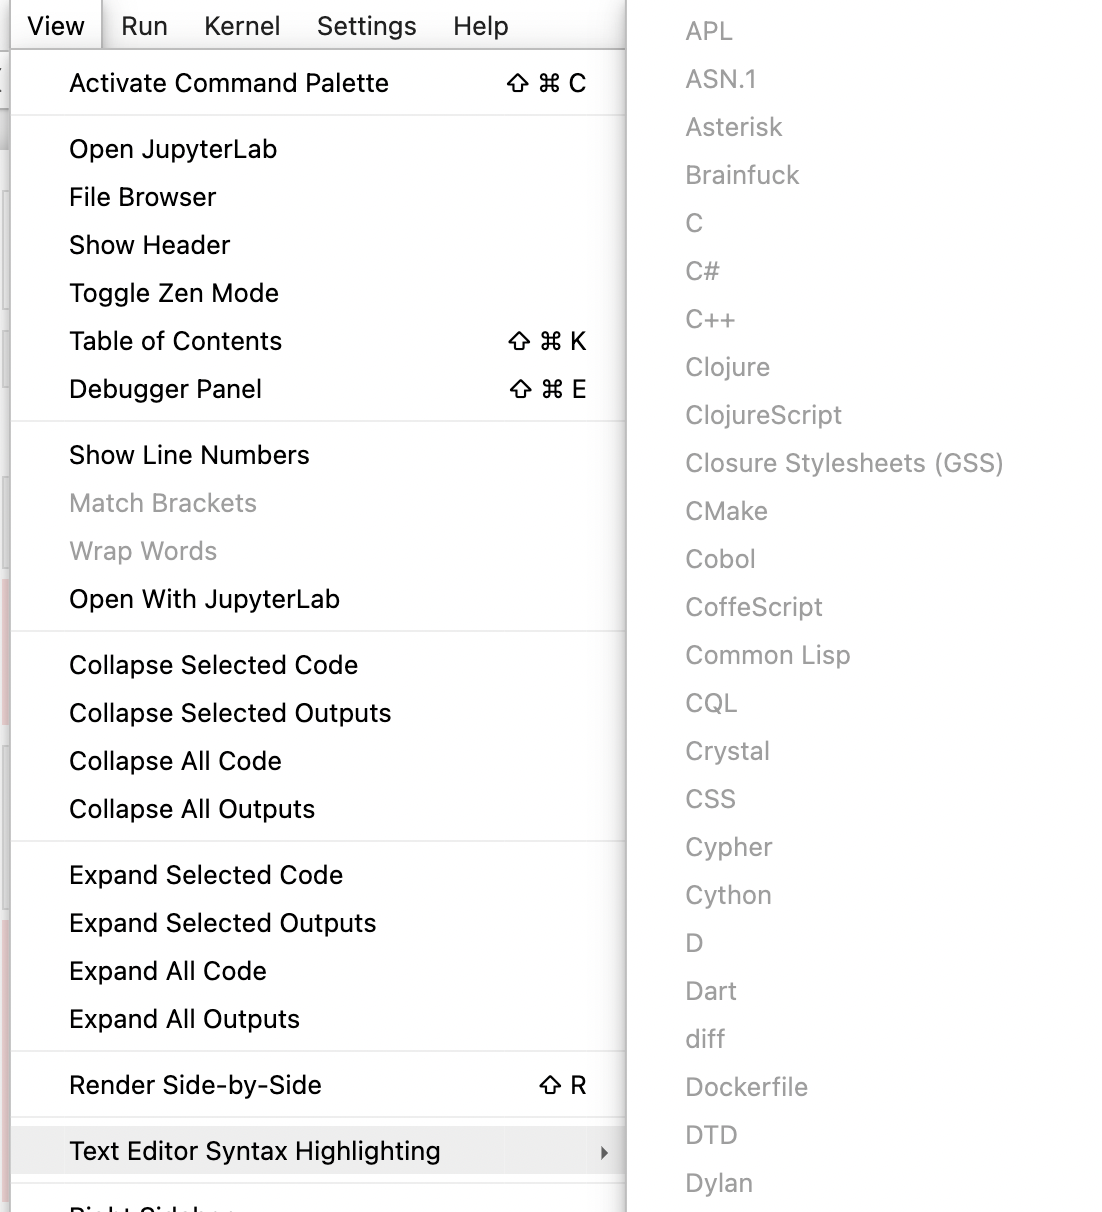Select Crystal highlighting
The width and height of the screenshot is (1102, 1212).
pos(727,751)
